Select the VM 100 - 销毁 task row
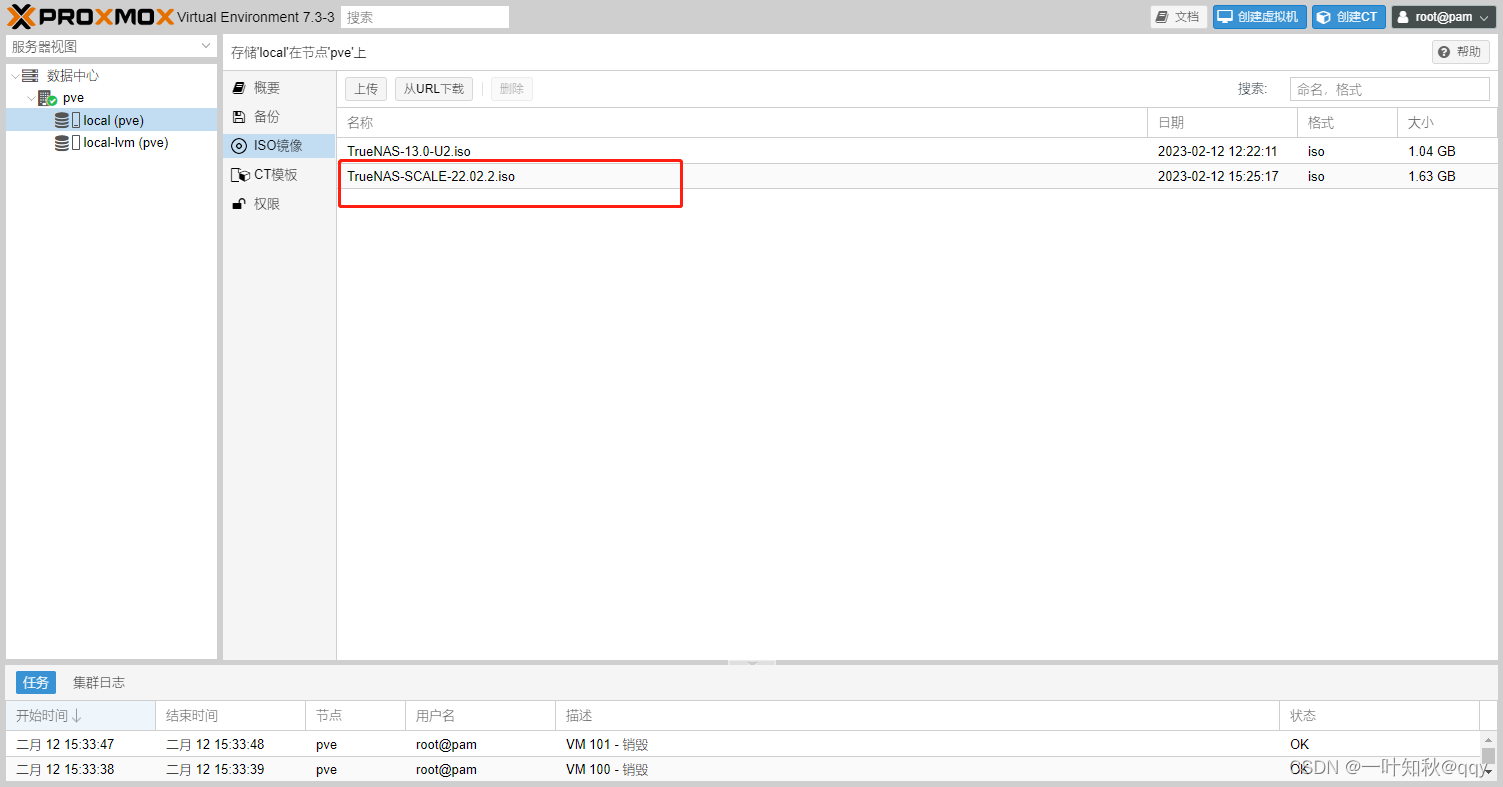The height and width of the screenshot is (787, 1503). [x=743, y=769]
